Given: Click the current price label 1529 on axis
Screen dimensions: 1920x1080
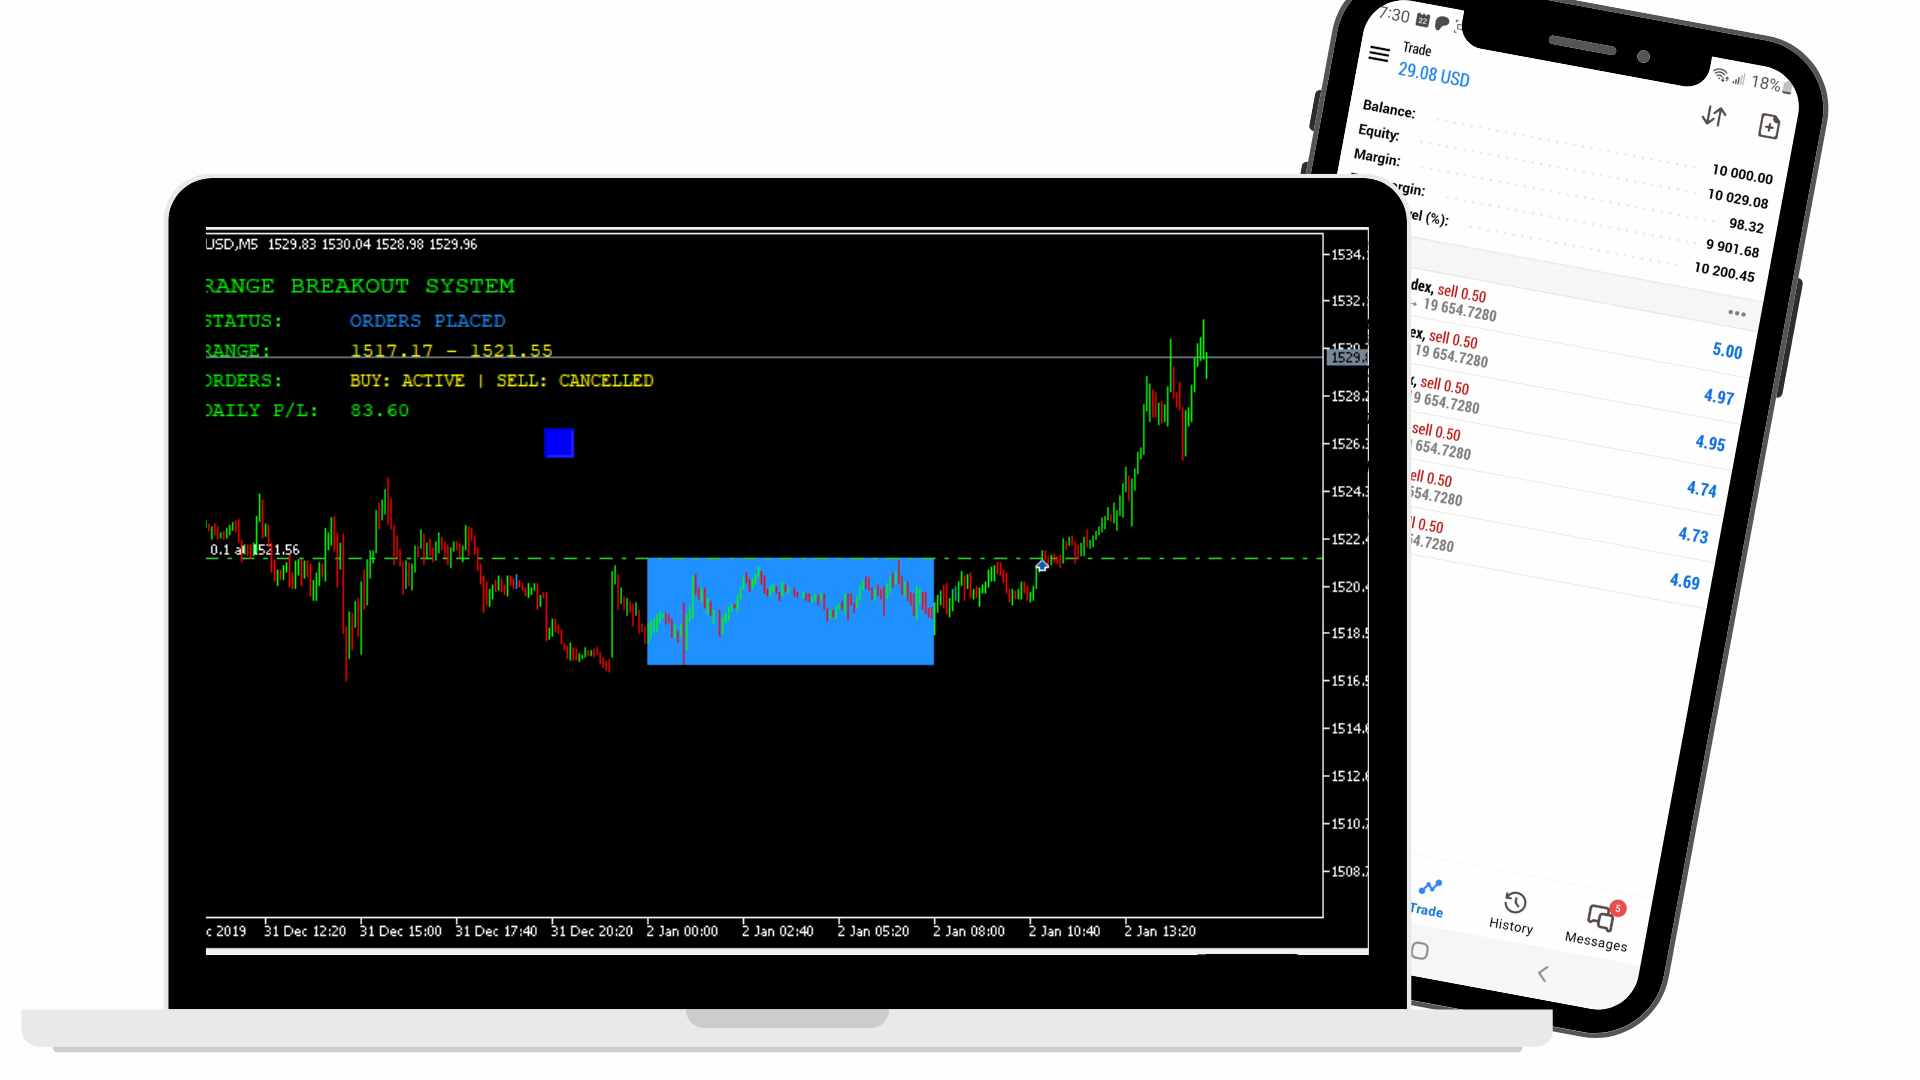Looking at the screenshot, I should point(1347,357).
